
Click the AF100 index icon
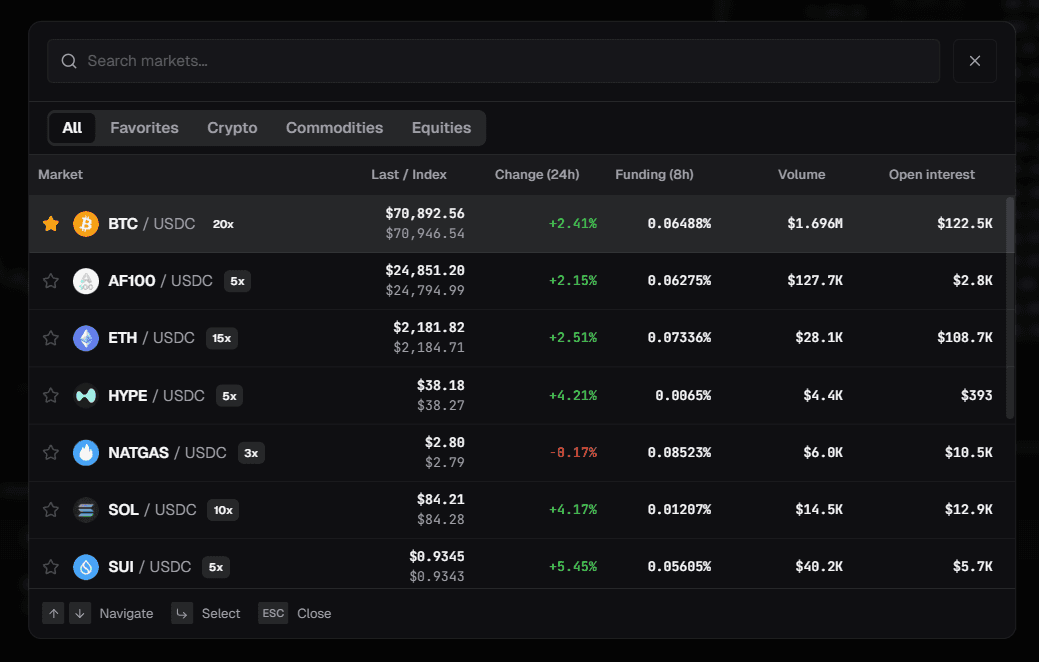pos(85,281)
